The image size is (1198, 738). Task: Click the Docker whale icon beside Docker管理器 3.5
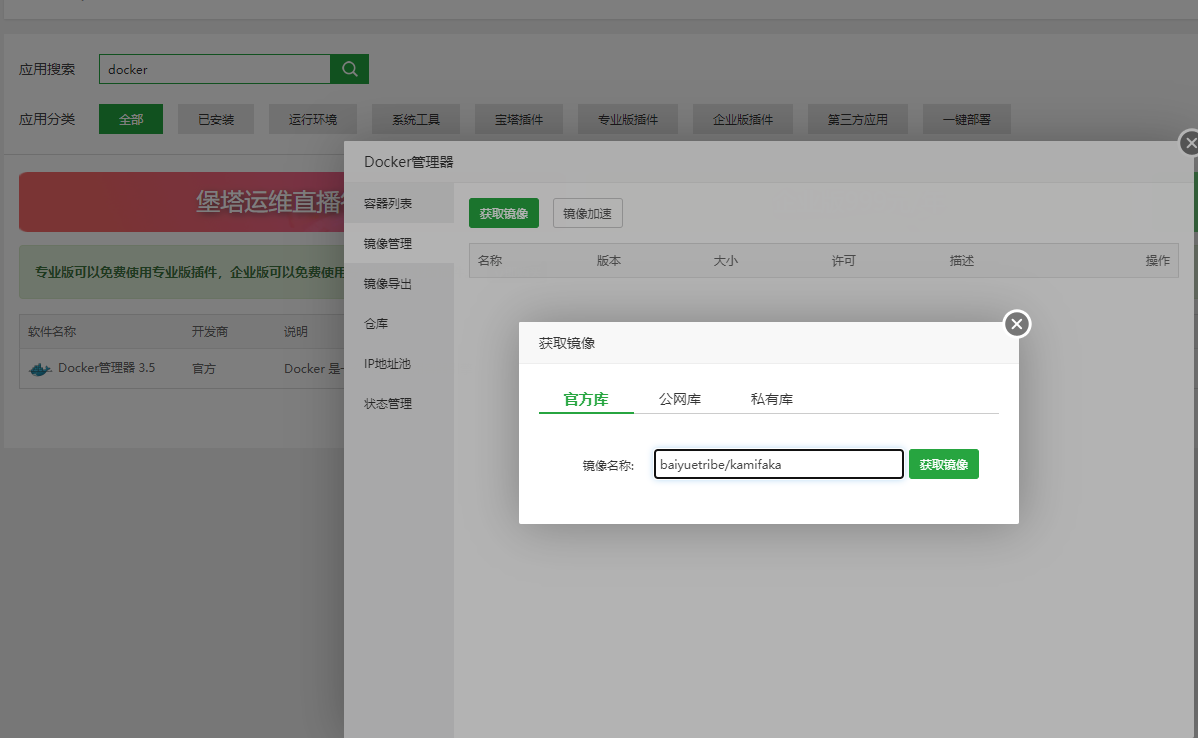point(38,368)
